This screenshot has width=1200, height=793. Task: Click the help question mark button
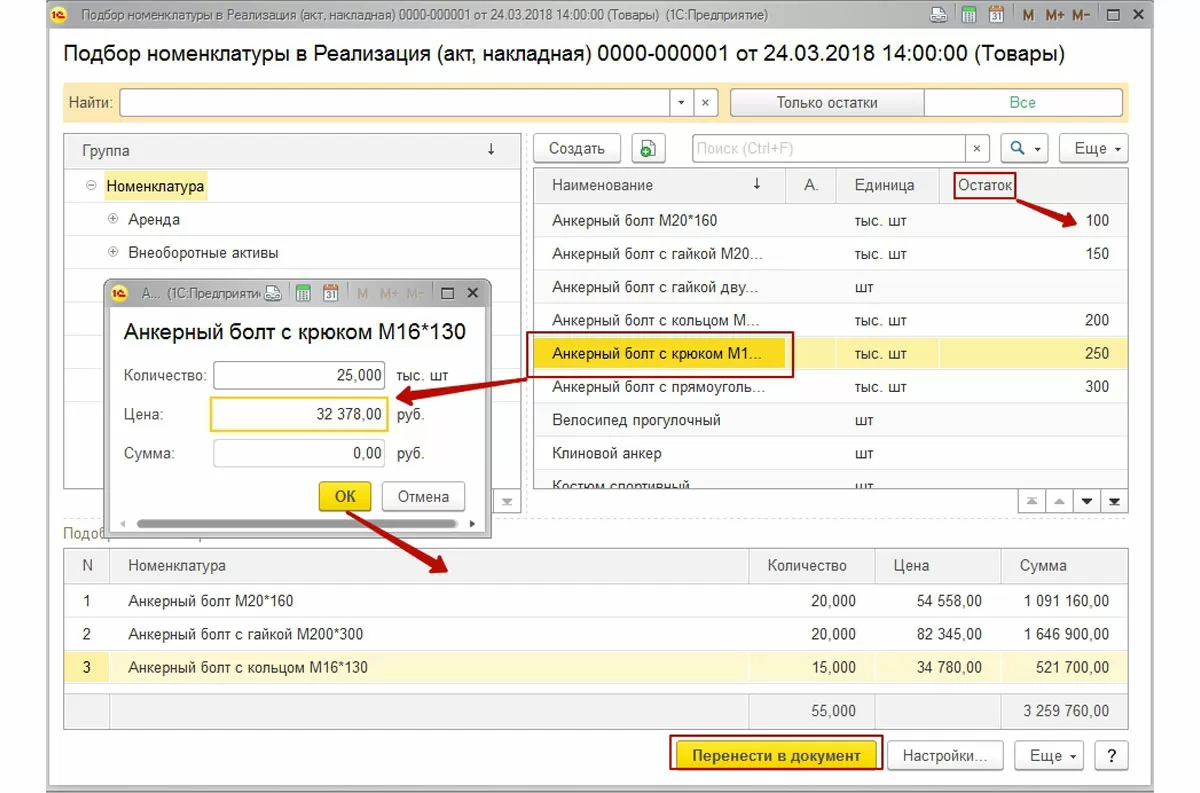[x=1111, y=755]
